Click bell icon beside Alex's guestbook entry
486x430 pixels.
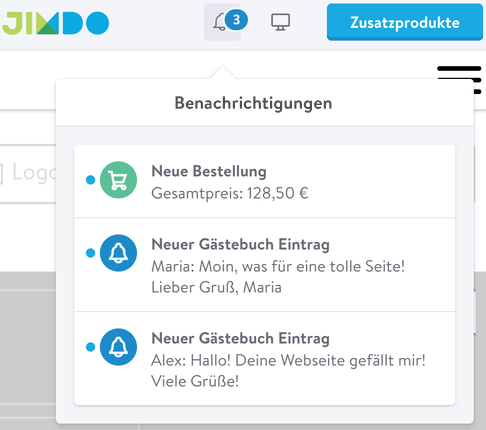tap(118, 347)
